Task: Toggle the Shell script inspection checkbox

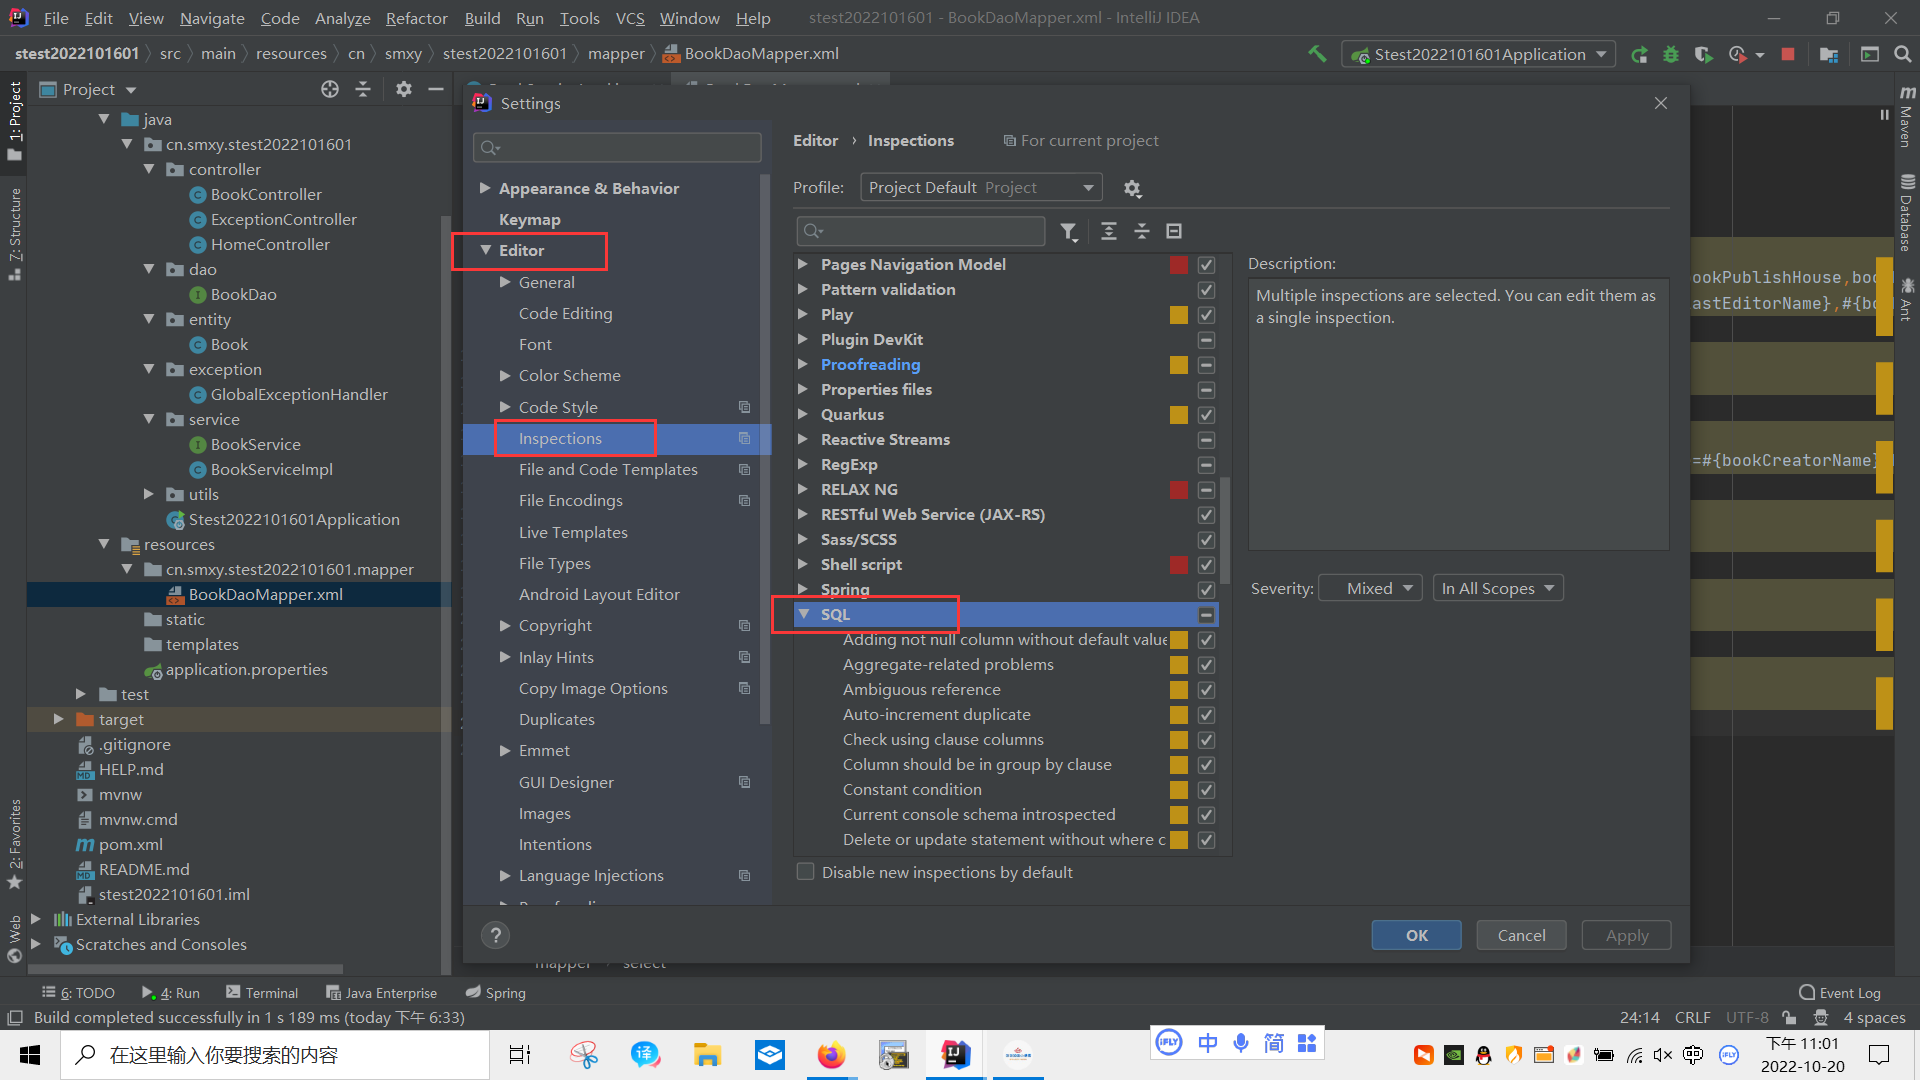Action: (x=1206, y=565)
